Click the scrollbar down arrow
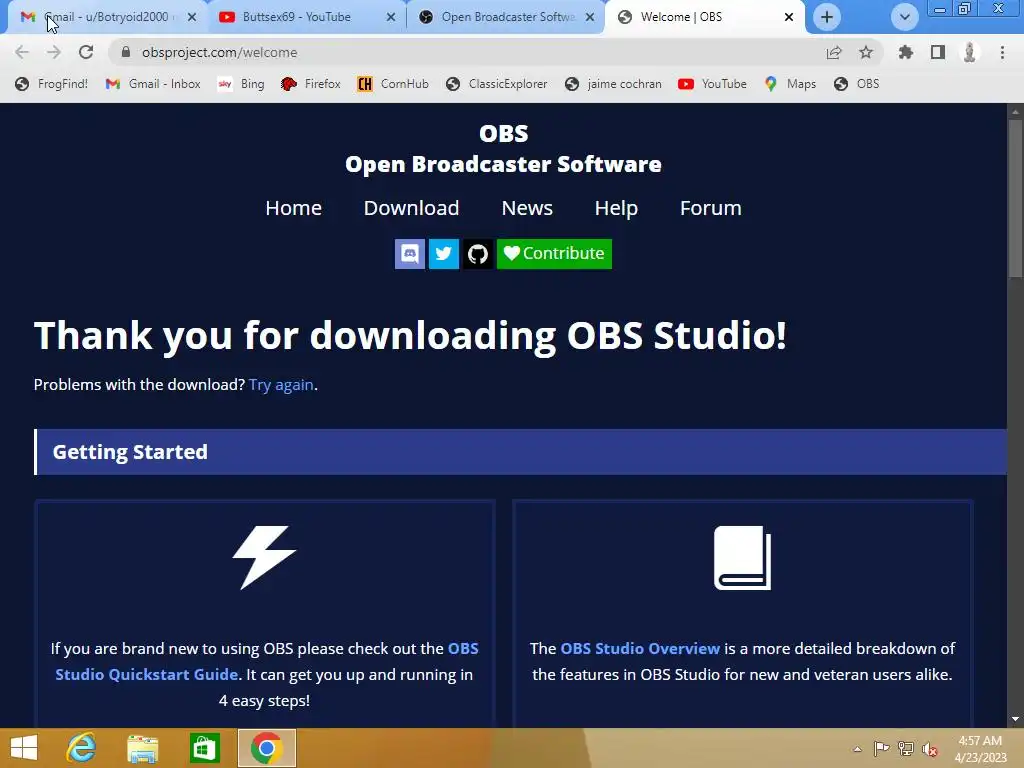1024x768 pixels. point(1015,719)
